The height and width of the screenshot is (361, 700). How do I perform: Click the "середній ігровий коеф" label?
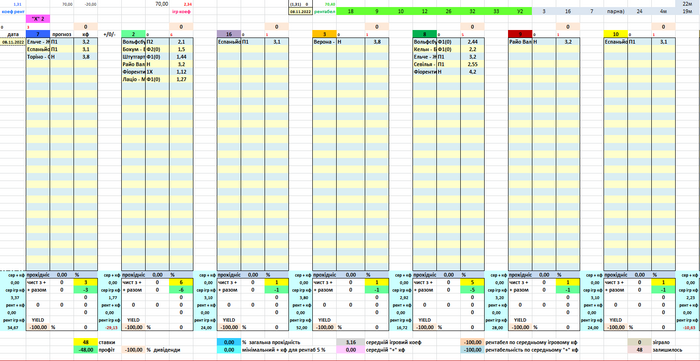click(x=394, y=341)
